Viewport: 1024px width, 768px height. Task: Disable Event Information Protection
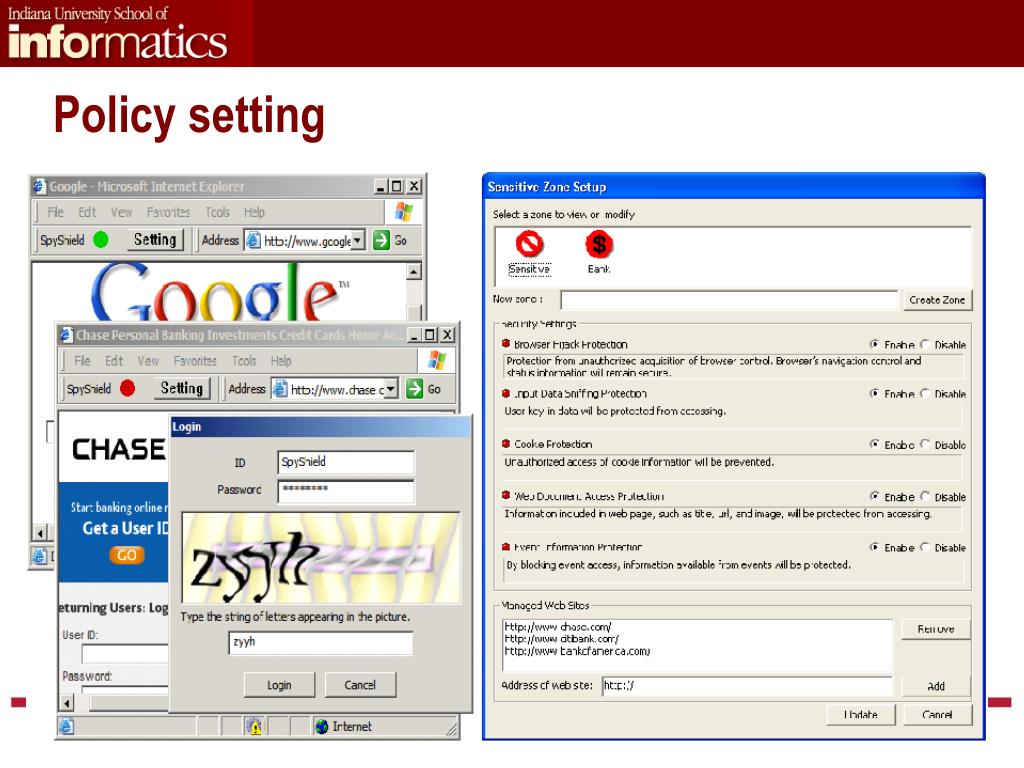pyautogui.click(x=925, y=547)
